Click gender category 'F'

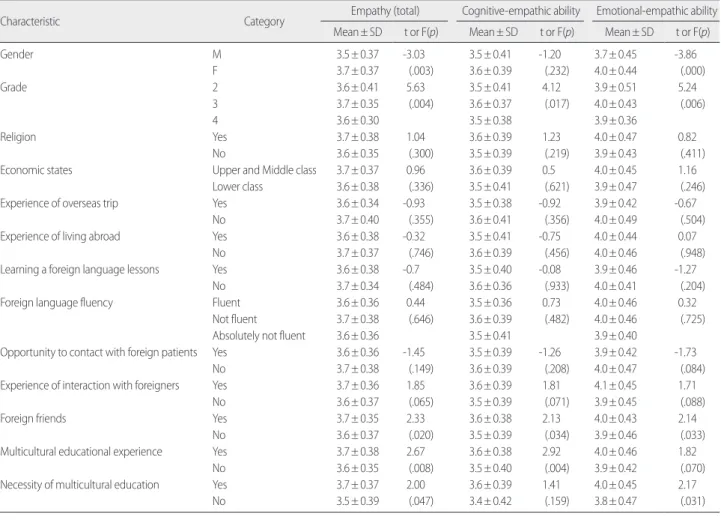pos(215,71)
